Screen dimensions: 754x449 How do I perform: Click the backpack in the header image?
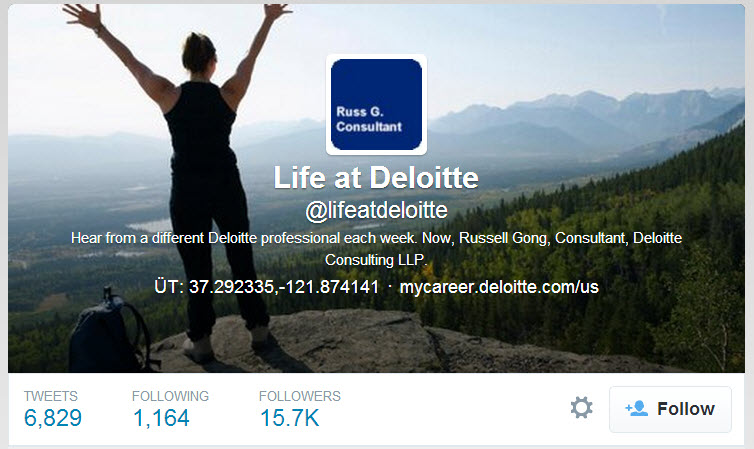point(112,332)
